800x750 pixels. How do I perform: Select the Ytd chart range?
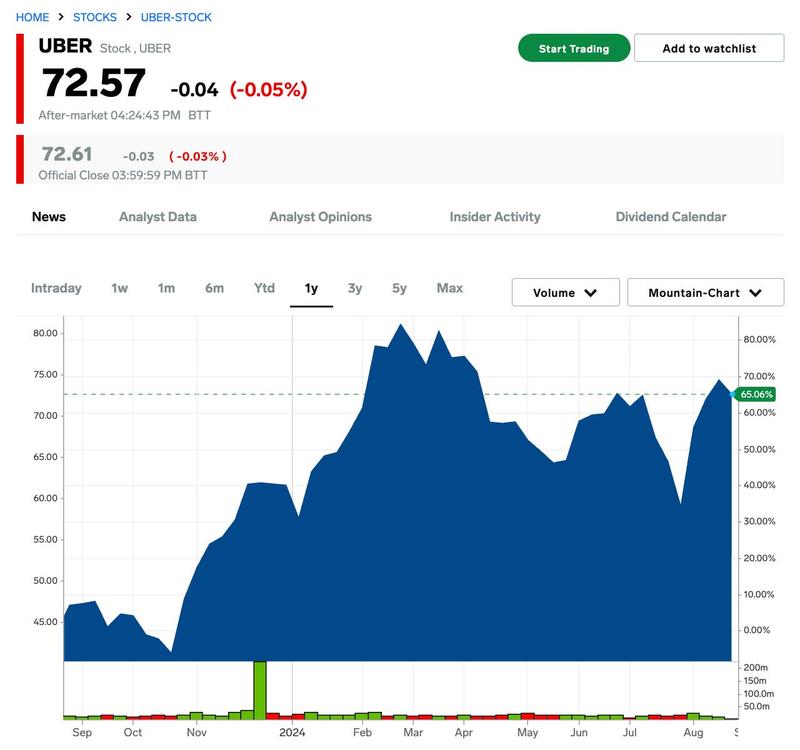coord(264,288)
